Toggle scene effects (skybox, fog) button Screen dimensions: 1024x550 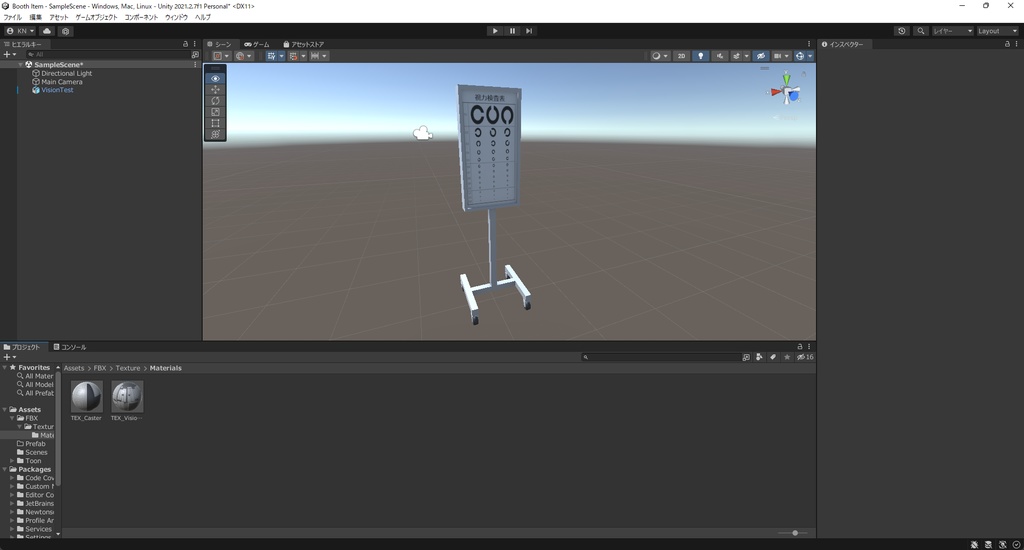point(737,56)
